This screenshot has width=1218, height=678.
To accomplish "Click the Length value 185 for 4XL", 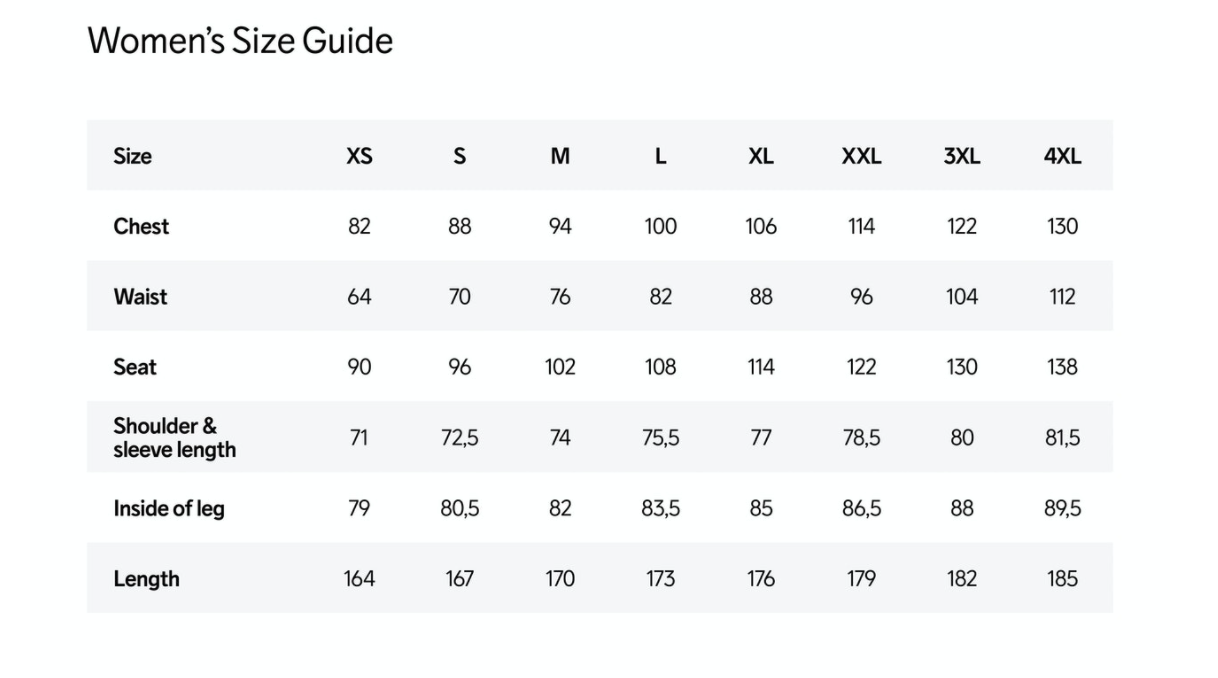I will point(1062,579).
